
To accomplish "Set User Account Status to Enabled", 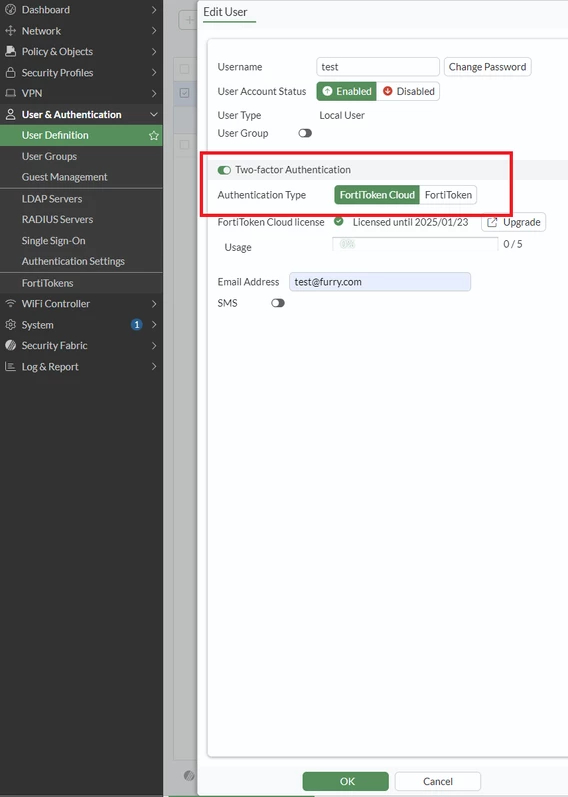I will click(x=347, y=91).
